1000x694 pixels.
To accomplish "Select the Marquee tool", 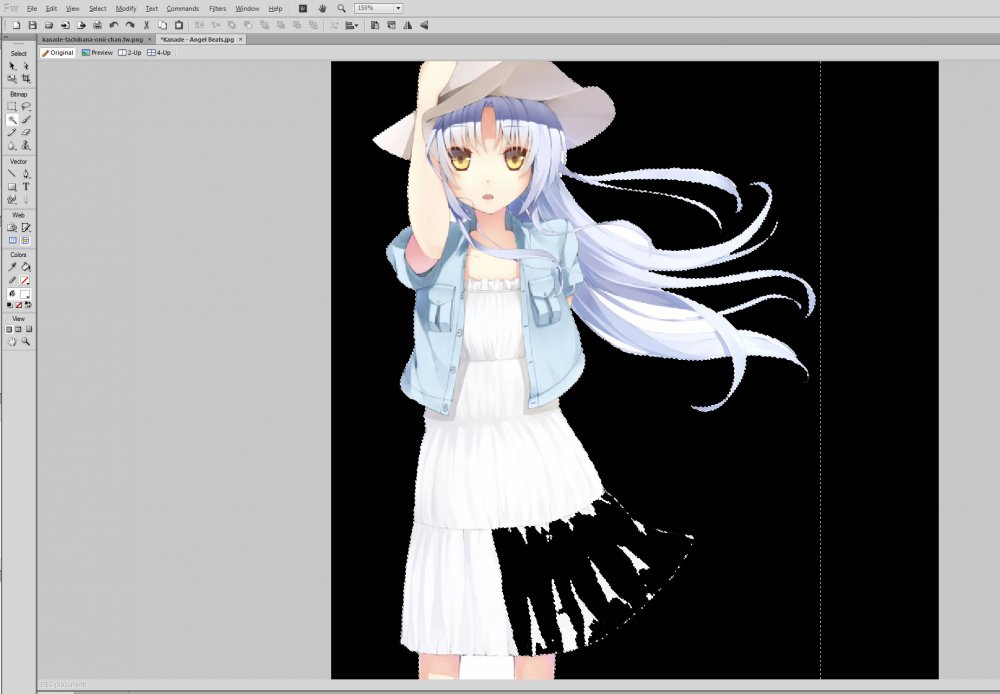I will tap(12, 107).
